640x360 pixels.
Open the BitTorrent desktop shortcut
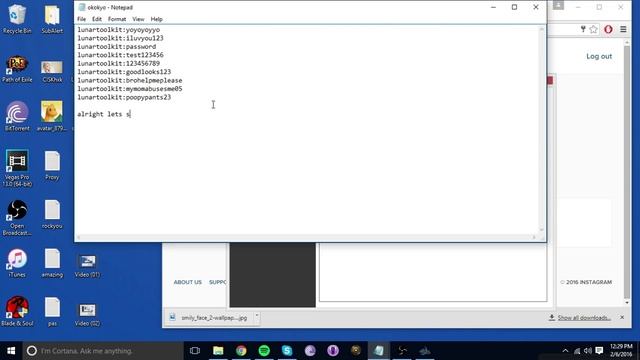(17, 117)
